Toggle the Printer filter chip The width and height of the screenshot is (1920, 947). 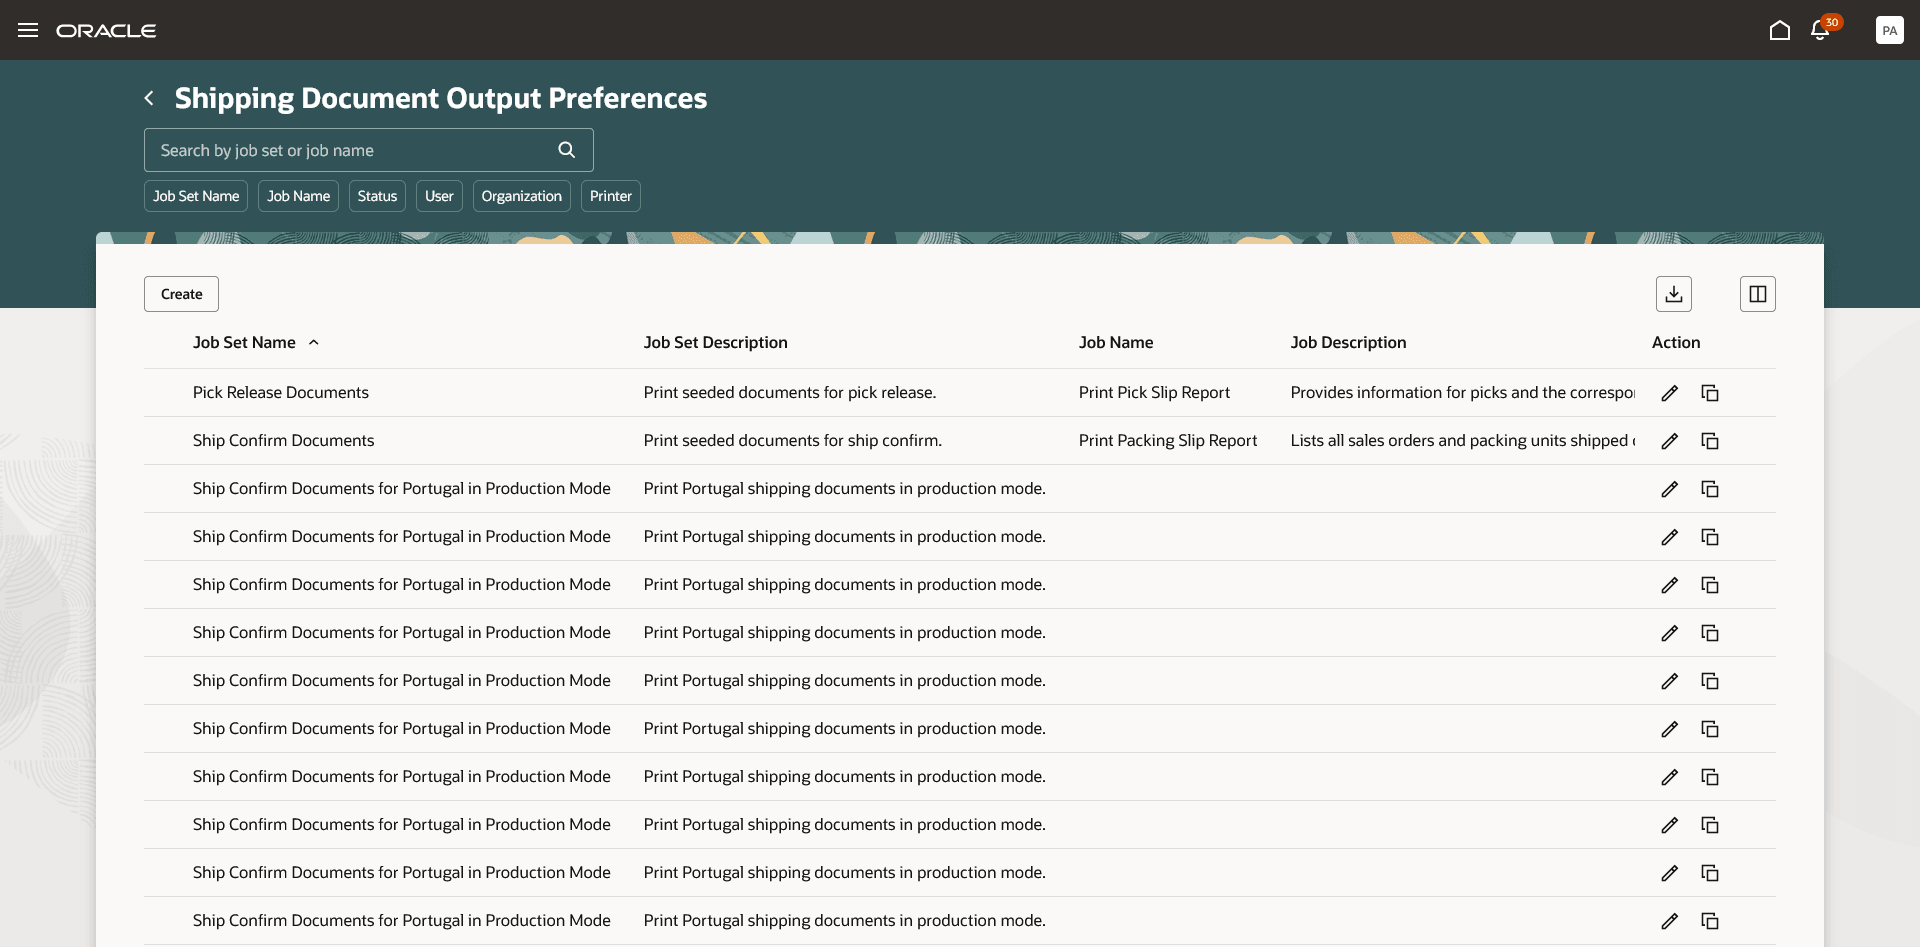click(x=610, y=196)
